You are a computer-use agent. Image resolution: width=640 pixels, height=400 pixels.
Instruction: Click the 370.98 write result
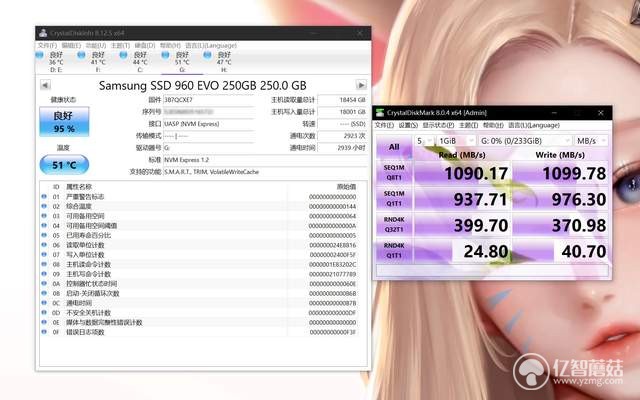560,225
